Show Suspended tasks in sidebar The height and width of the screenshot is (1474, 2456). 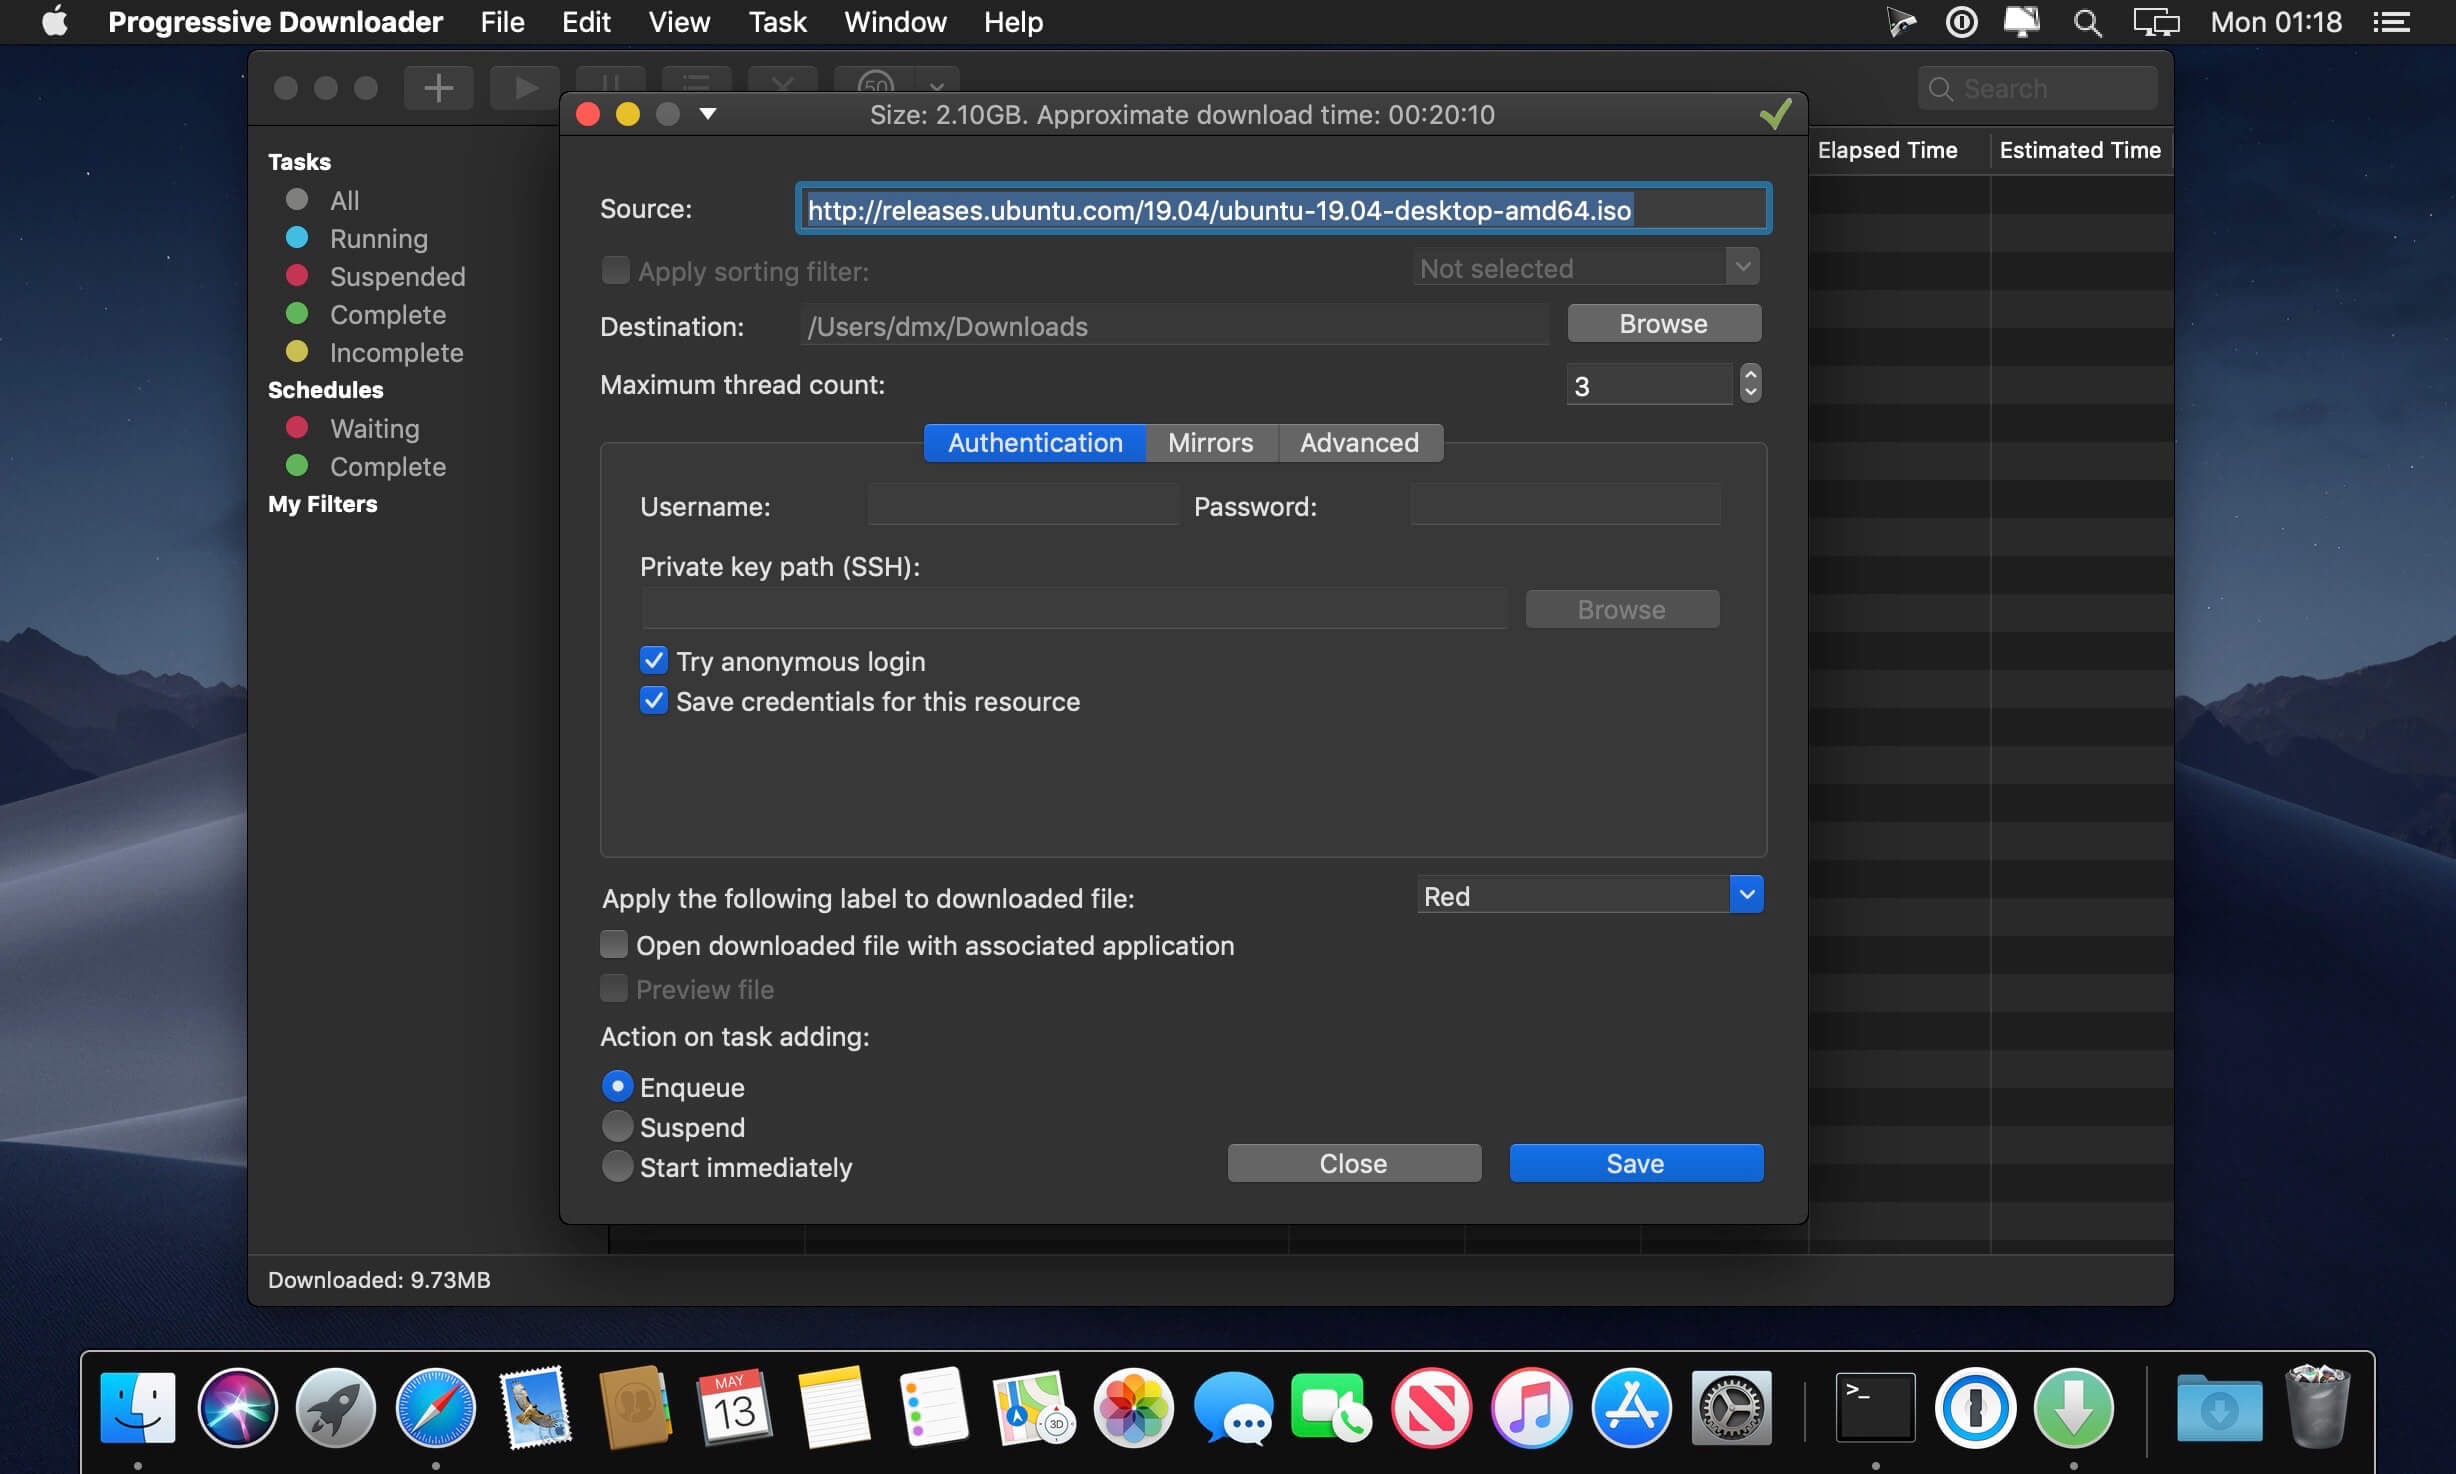tap(397, 277)
